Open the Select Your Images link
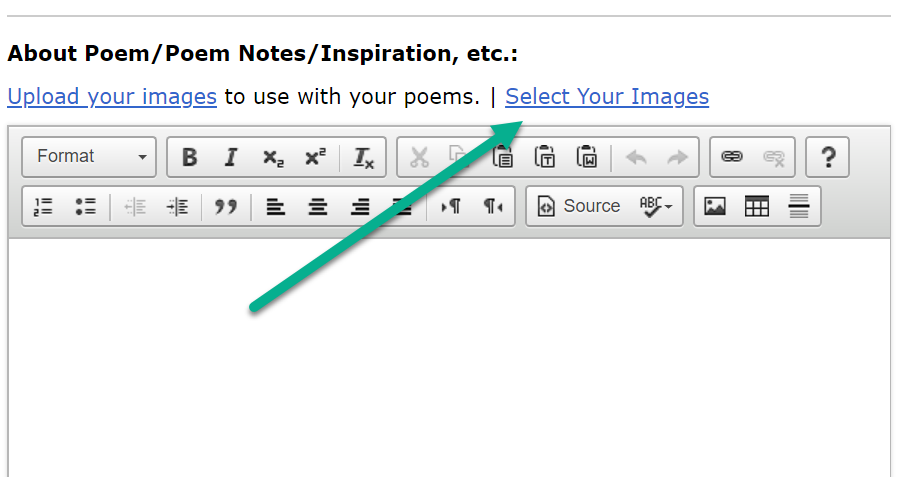 (x=607, y=96)
